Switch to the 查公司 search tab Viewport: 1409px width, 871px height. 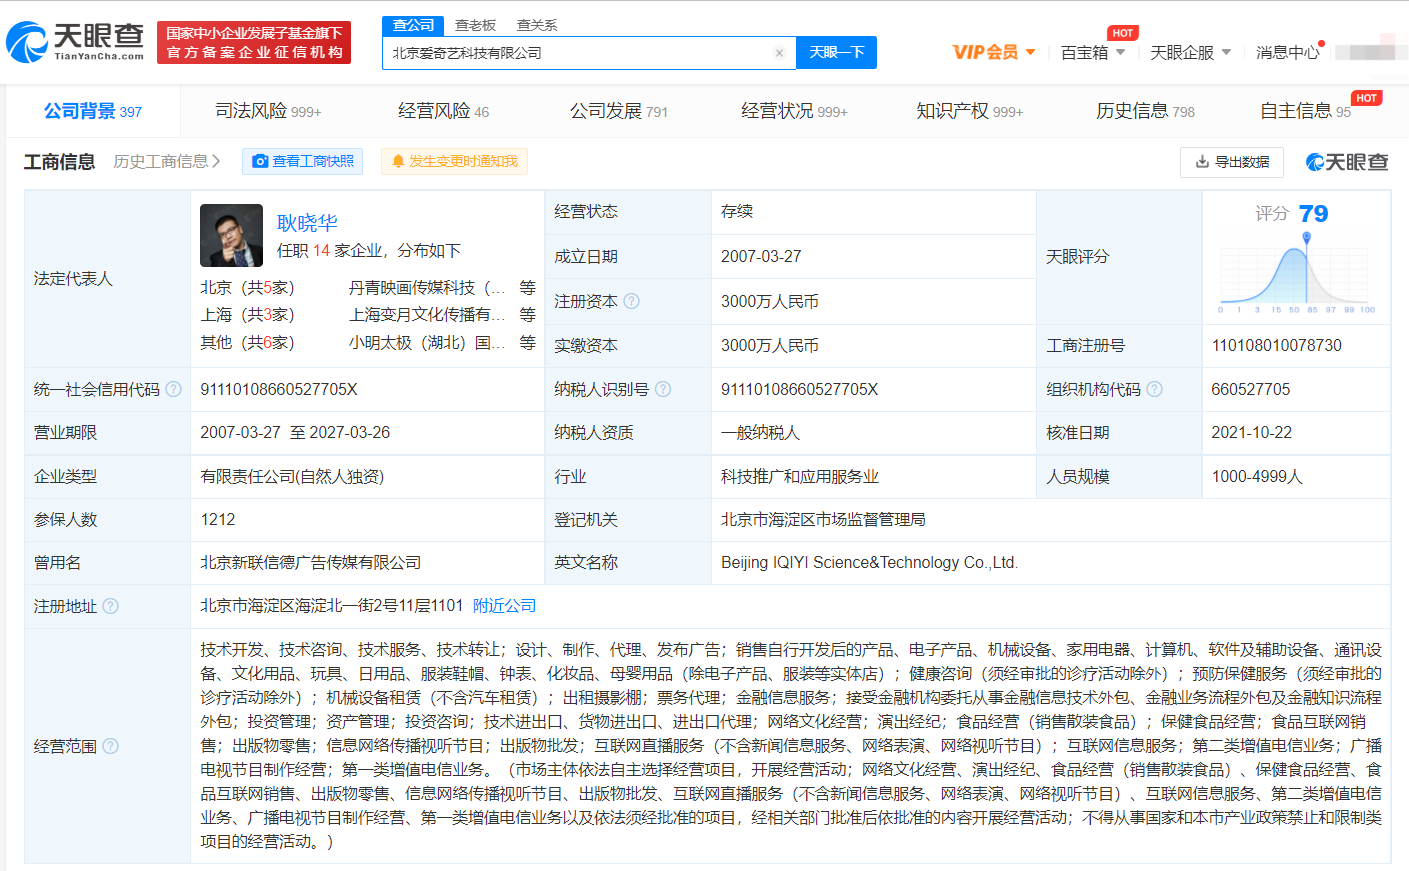coord(413,25)
